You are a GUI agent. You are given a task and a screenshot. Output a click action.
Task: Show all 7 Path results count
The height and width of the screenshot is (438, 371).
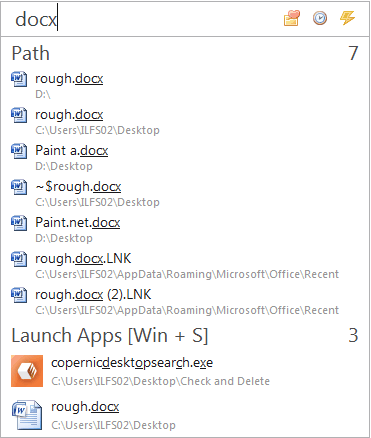tap(353, 53)
